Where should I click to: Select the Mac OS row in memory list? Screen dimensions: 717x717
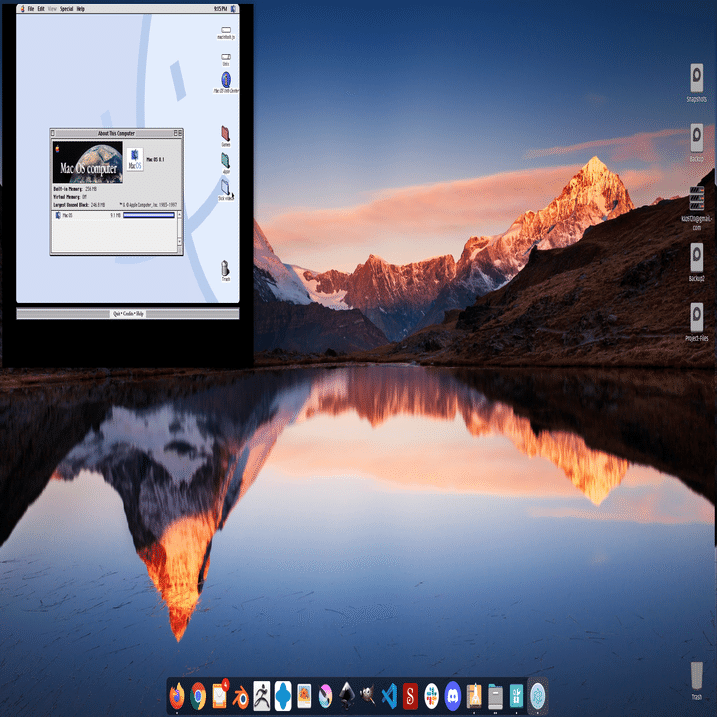tap(114, 215)
